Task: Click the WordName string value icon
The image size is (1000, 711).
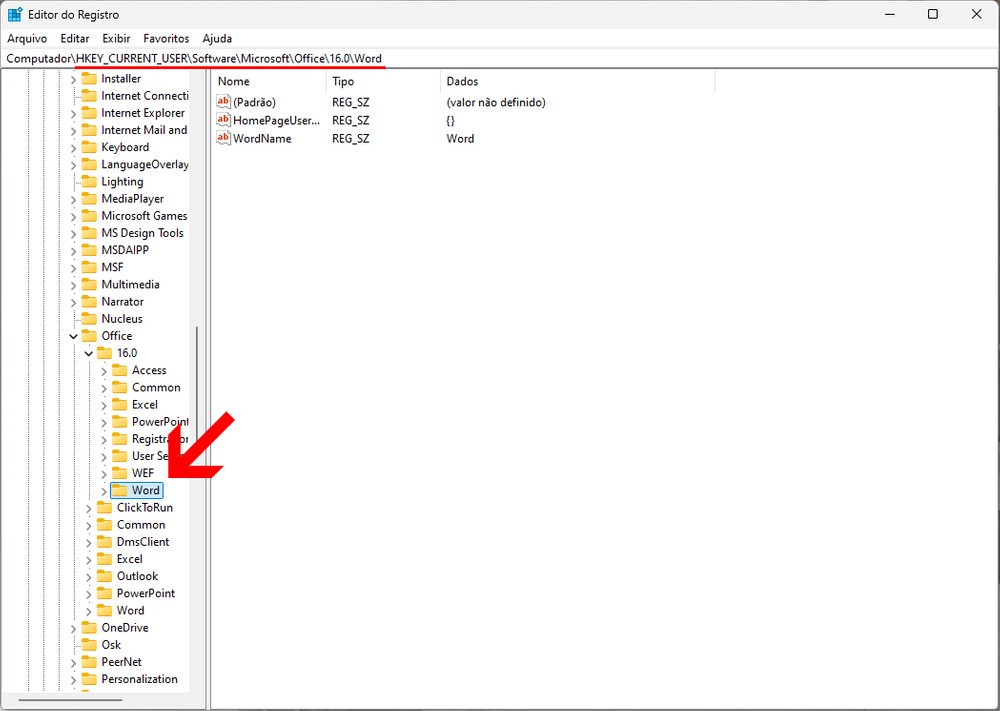Action: click(224, 138)
